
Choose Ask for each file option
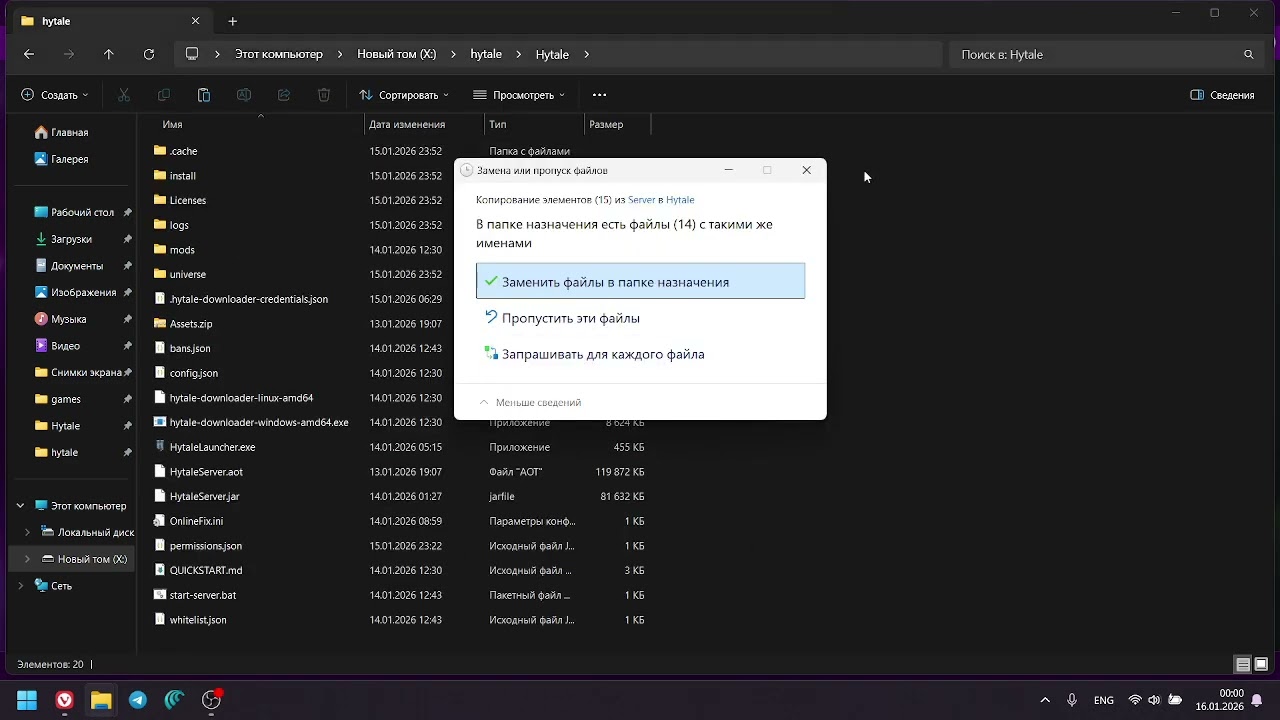[x=640, y=354]
